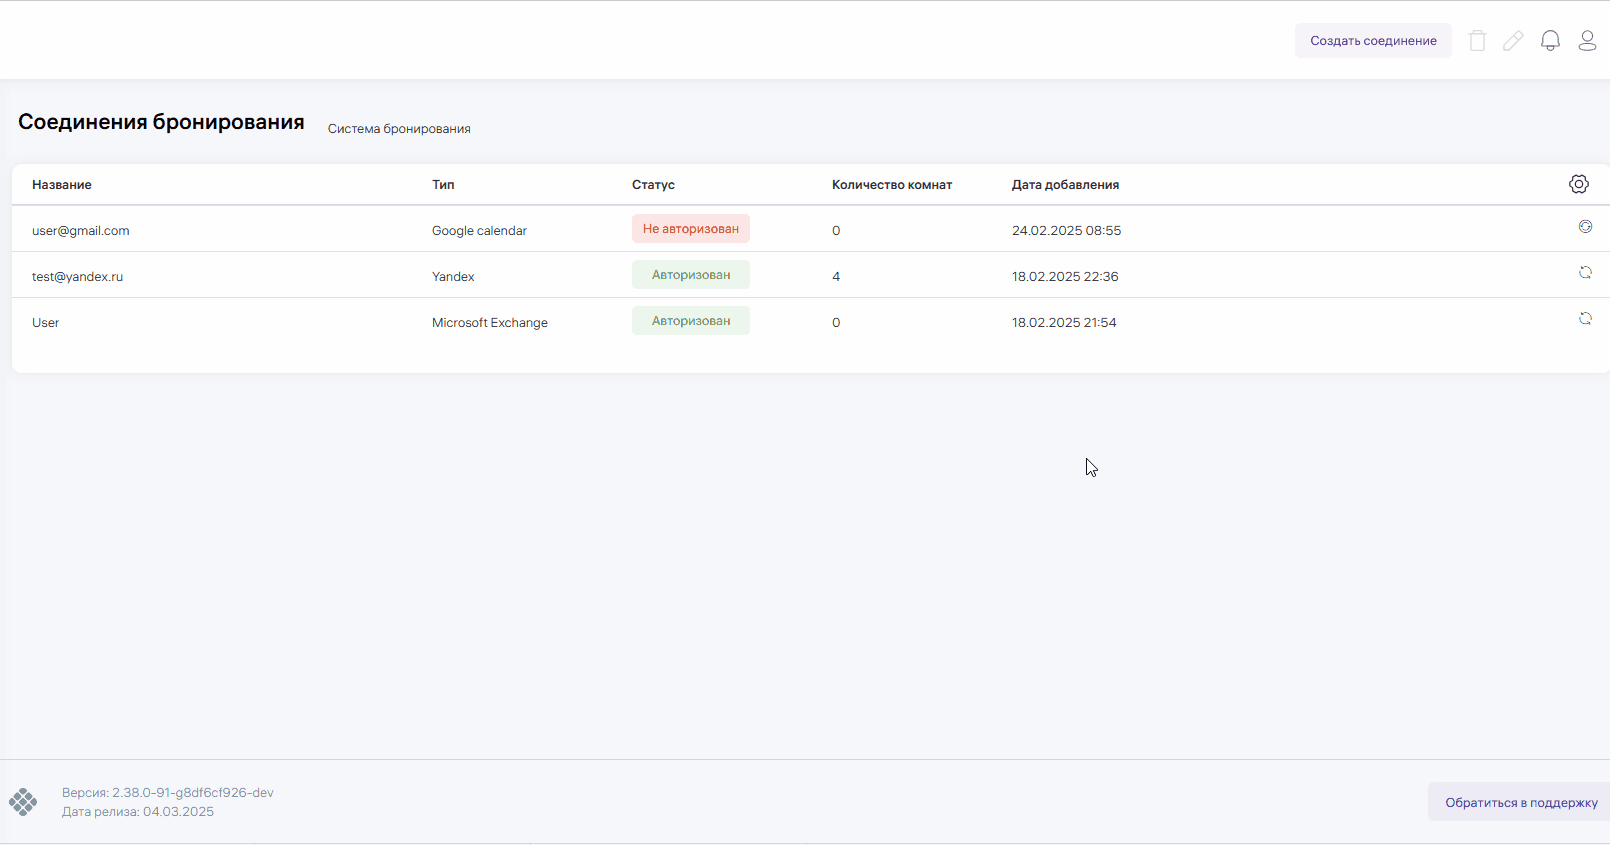Click the logo icon in footer
The width and height of the screenshot is (1610, 845).
coord(23,802)
